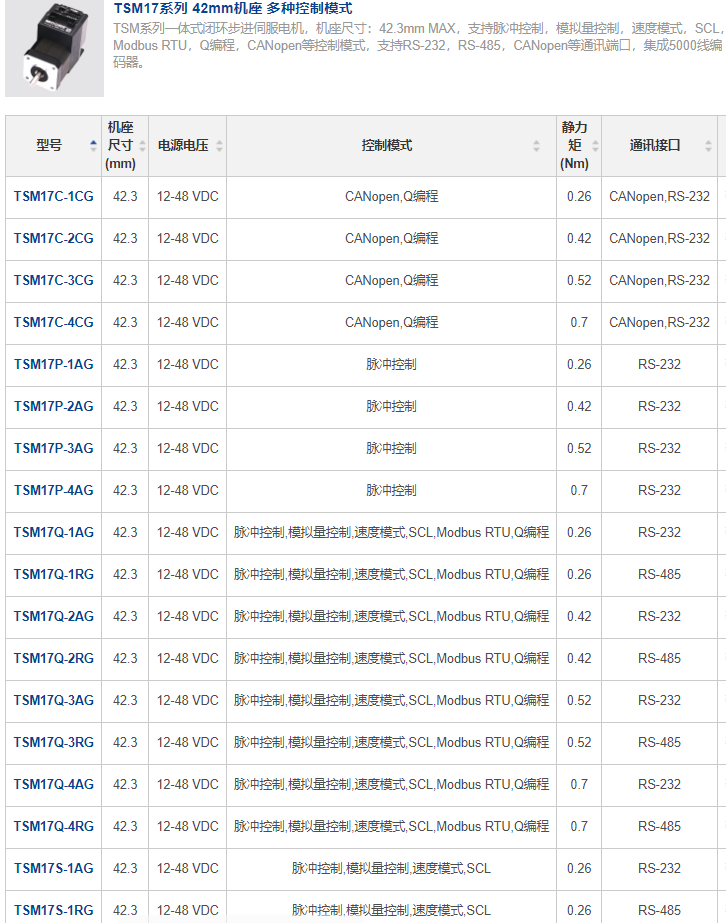Open model TSM17Q-3RG
The width and height of the screenshot is (726, 923).
[54, 742]
